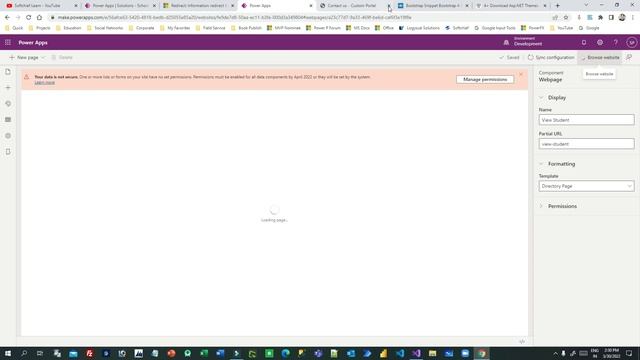Open the MS Docs bookmark
The image size is (640, 360).
point(358,28)
